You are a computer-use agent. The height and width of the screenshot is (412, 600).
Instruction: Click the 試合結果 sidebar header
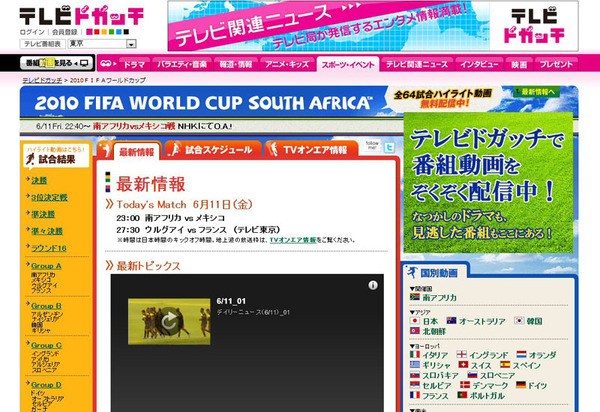(x=56, y=156)
